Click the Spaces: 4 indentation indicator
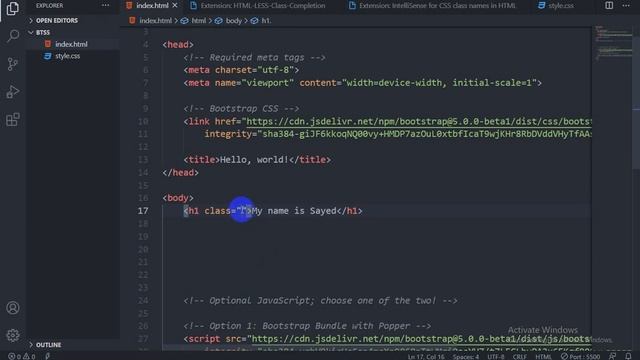The width and height of the screenshot is (640, 360). (466, 356)
